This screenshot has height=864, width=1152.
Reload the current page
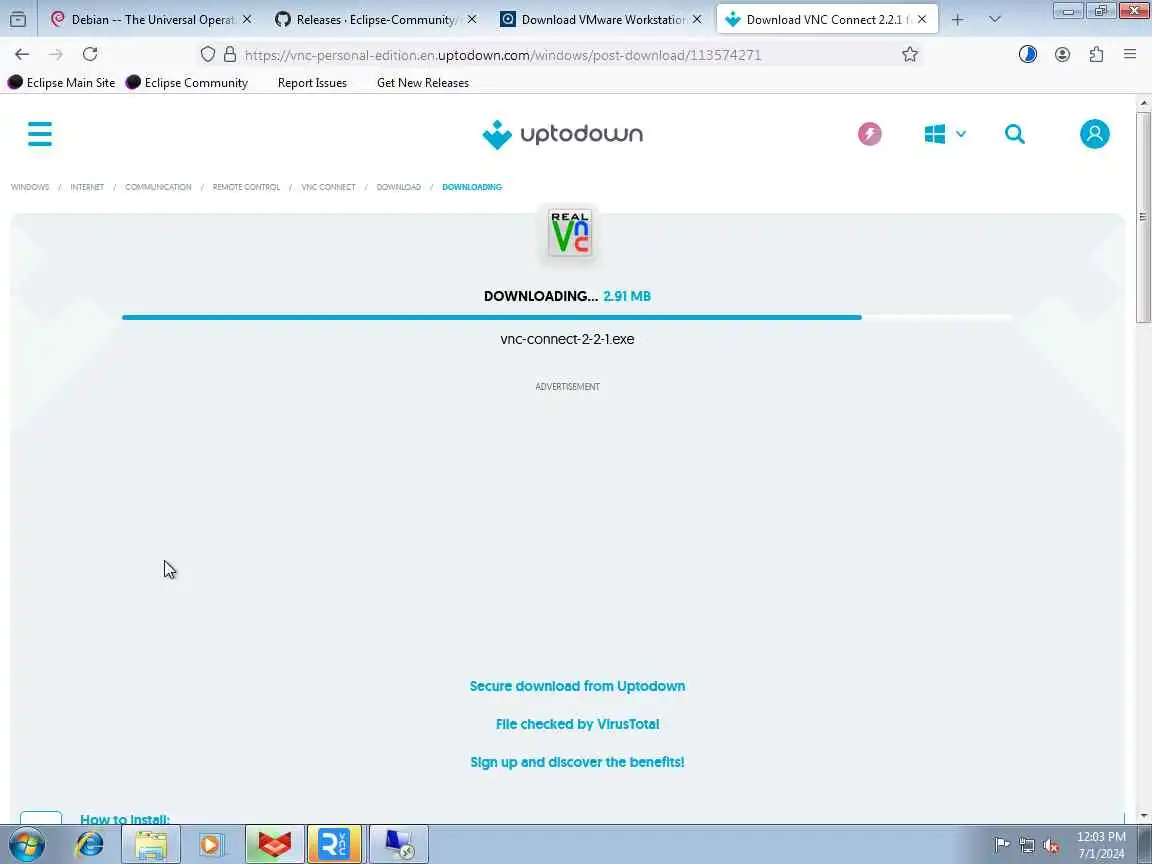[90, 54]
